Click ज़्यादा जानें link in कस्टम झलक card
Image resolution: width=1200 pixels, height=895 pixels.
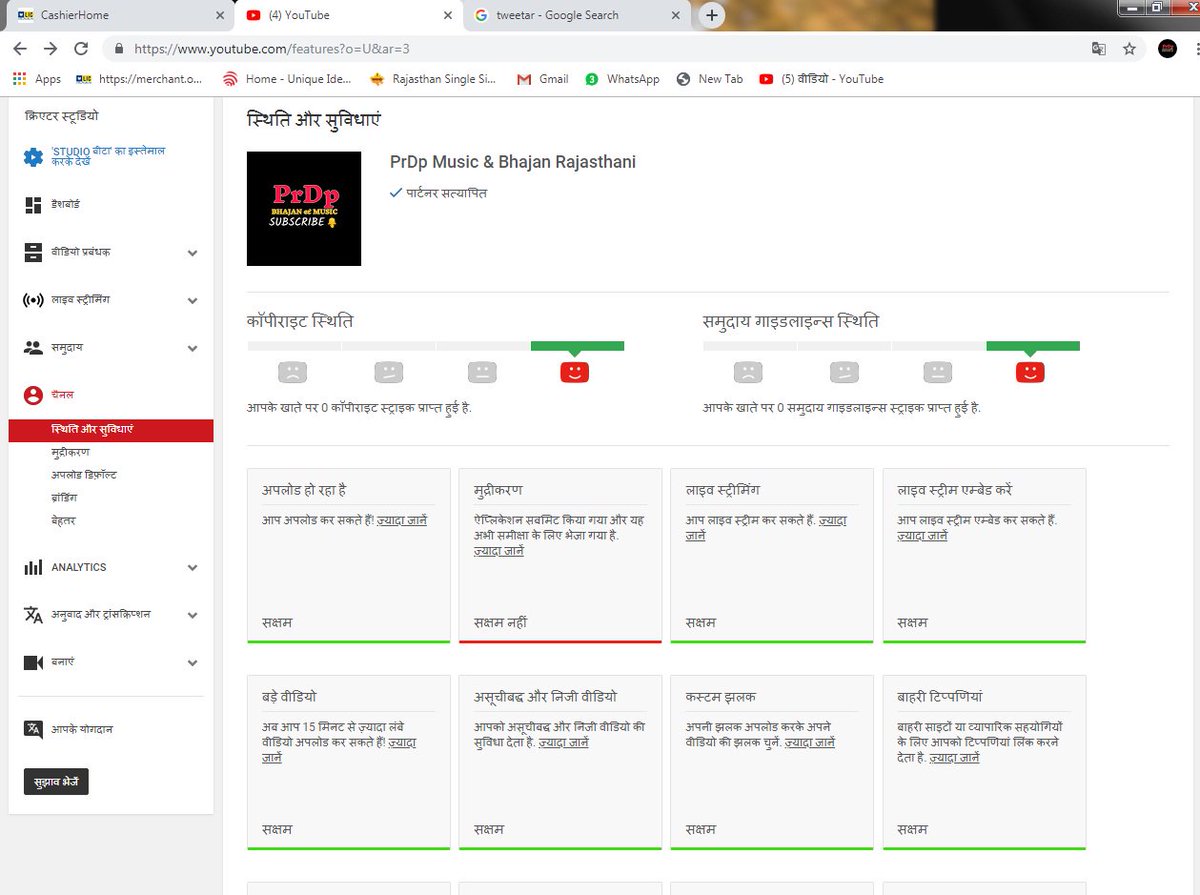coord(810,743)
